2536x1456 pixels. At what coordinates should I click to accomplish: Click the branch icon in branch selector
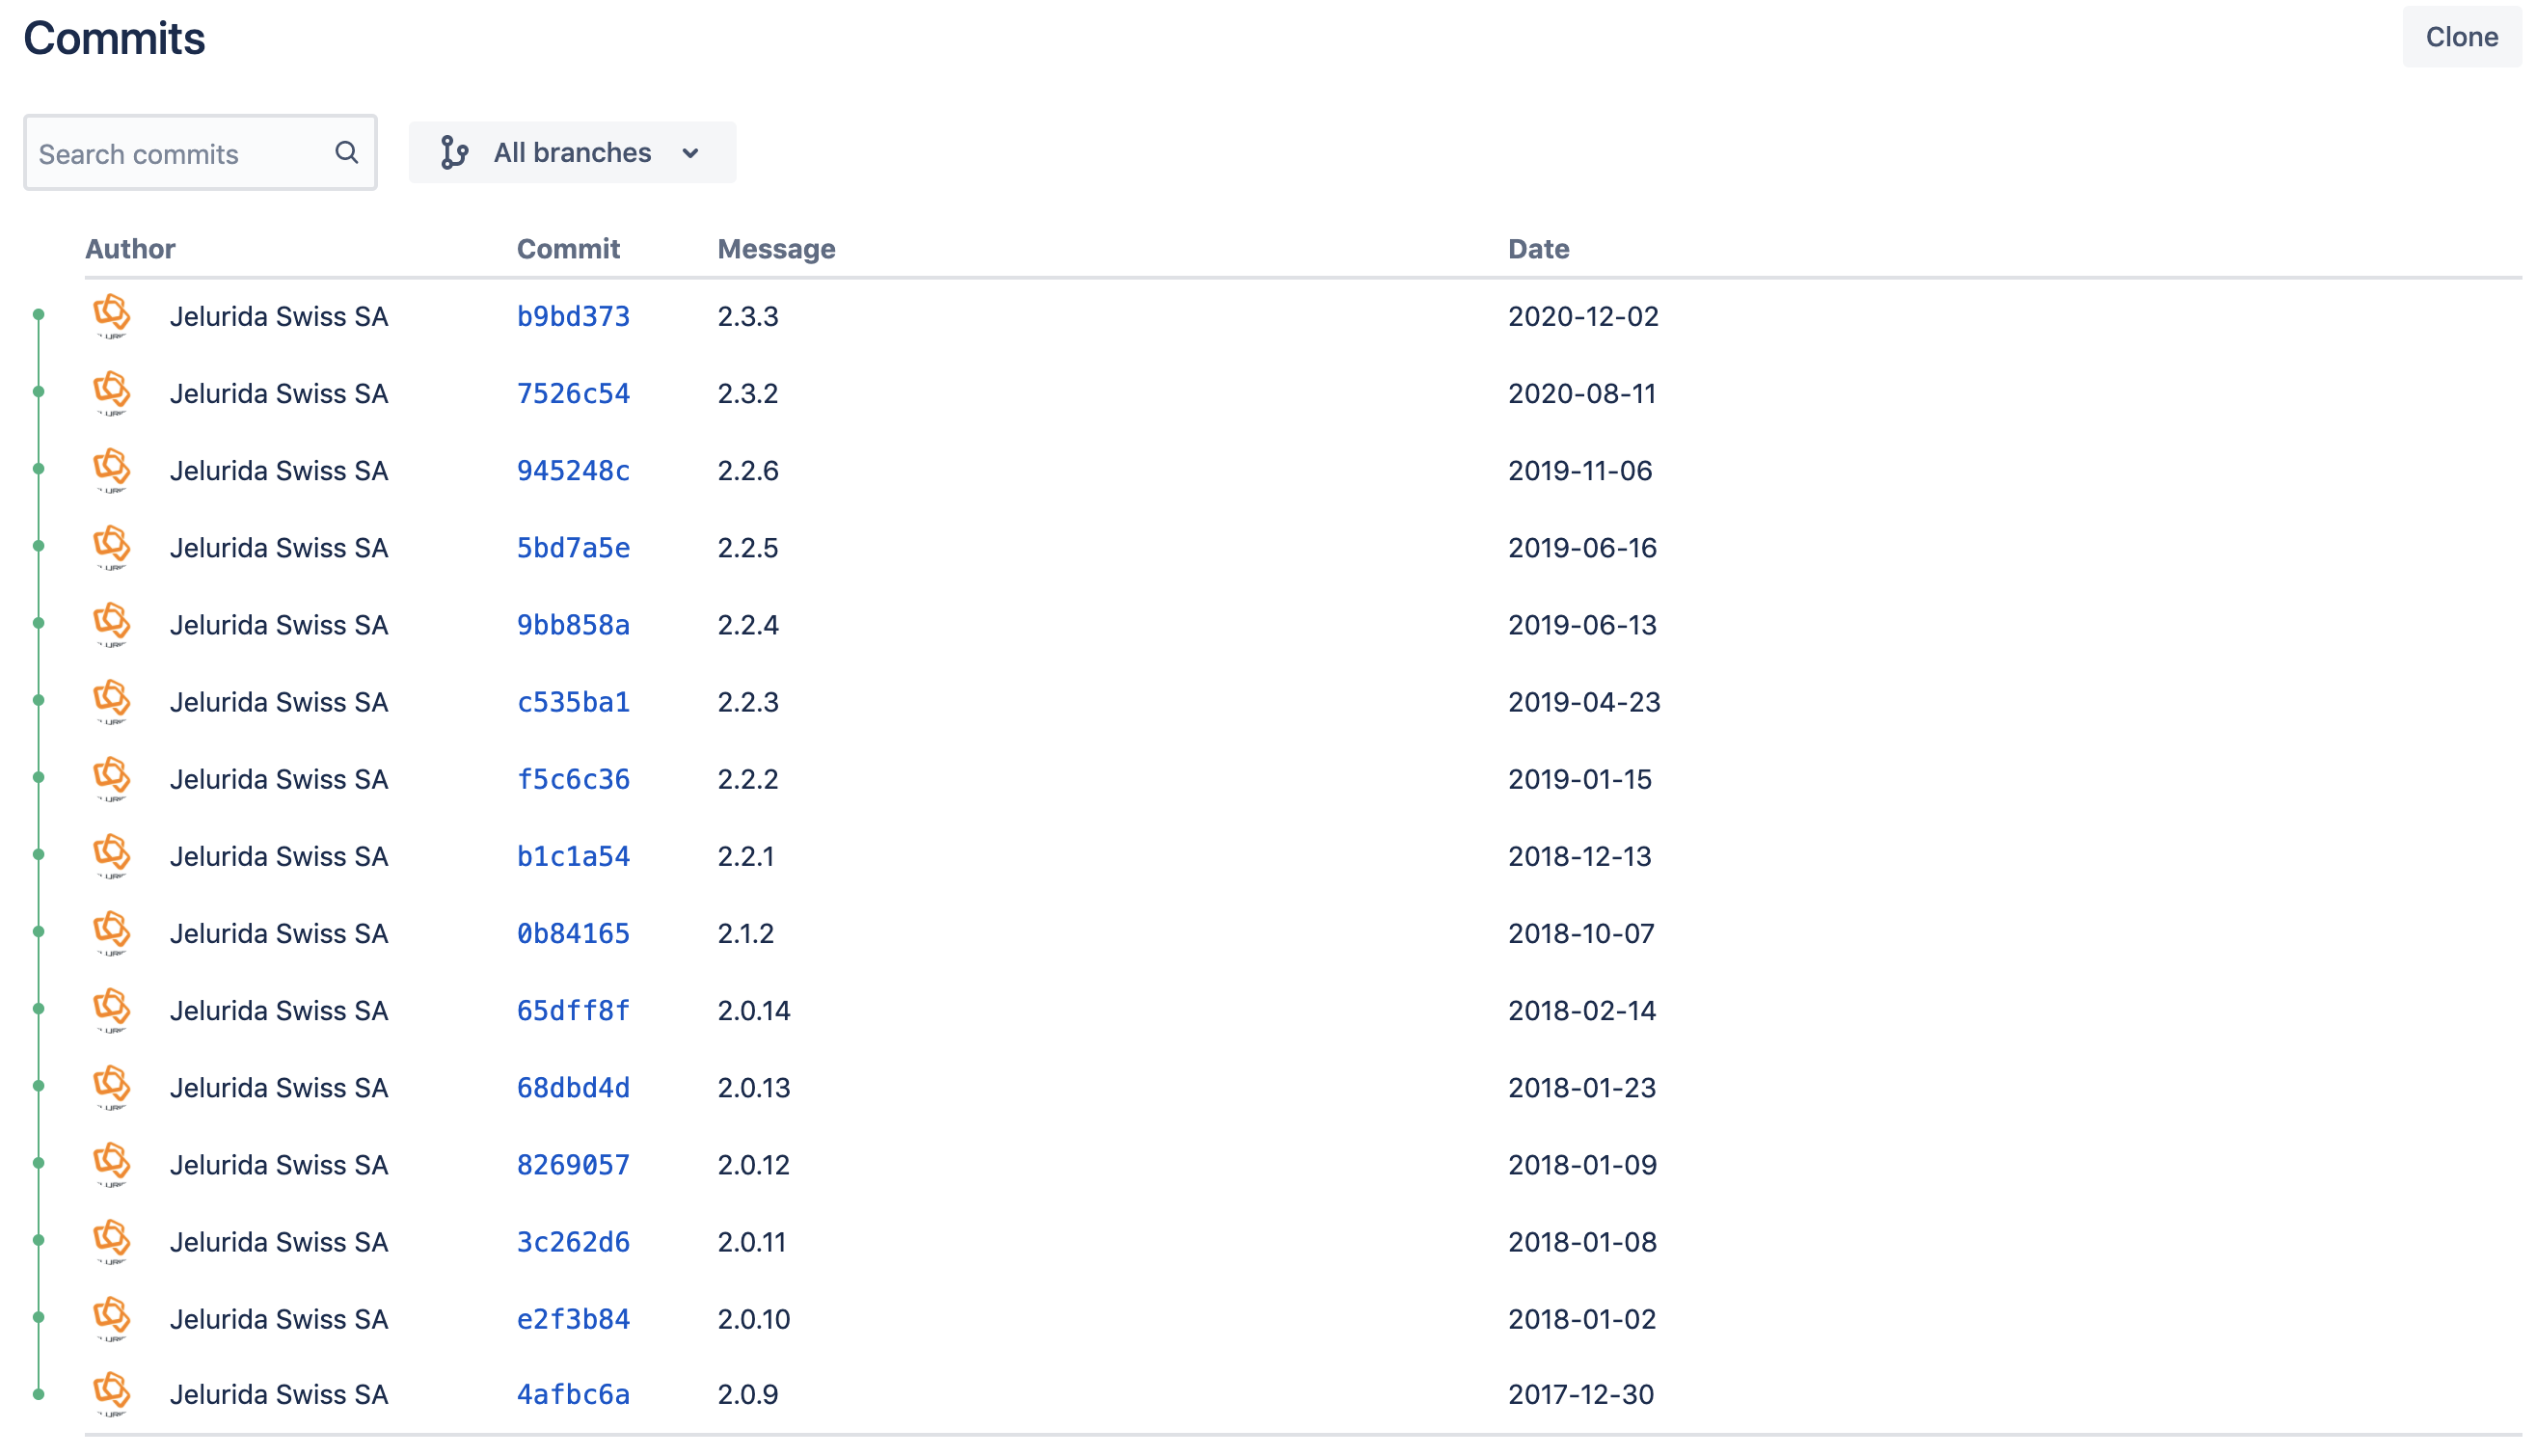[x=454, y=152]
